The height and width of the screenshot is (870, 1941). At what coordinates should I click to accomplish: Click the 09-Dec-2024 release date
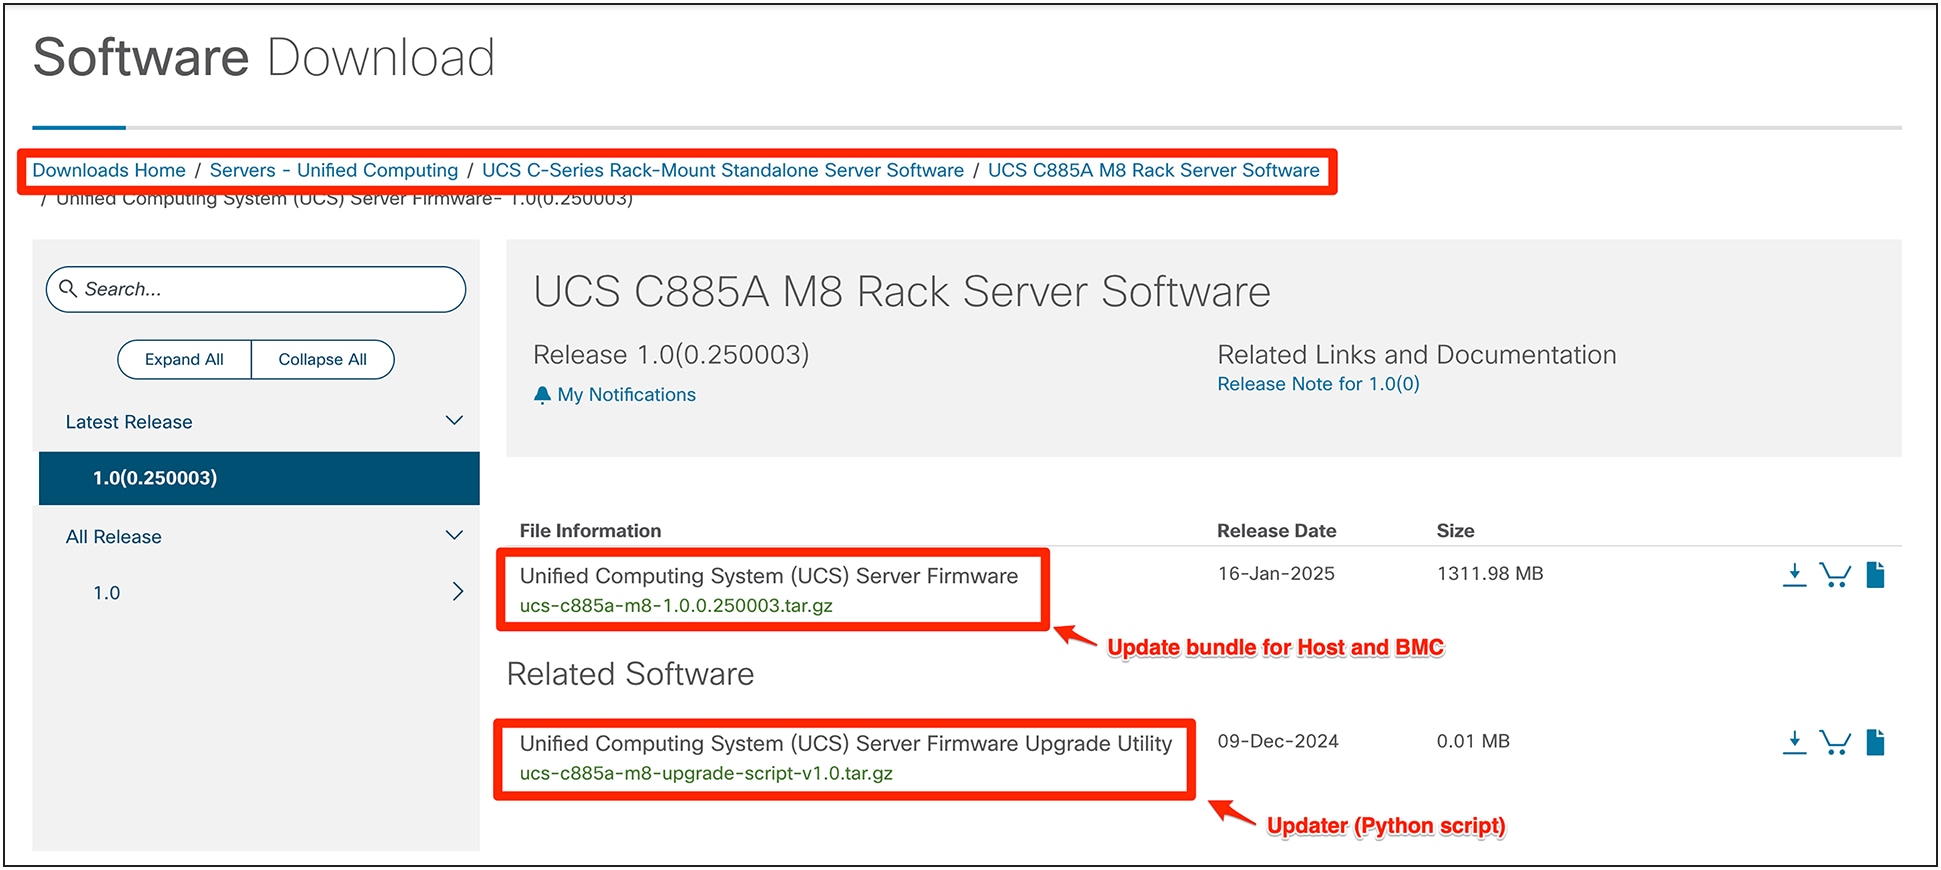pyautogui.click(x=1278, y=742)
